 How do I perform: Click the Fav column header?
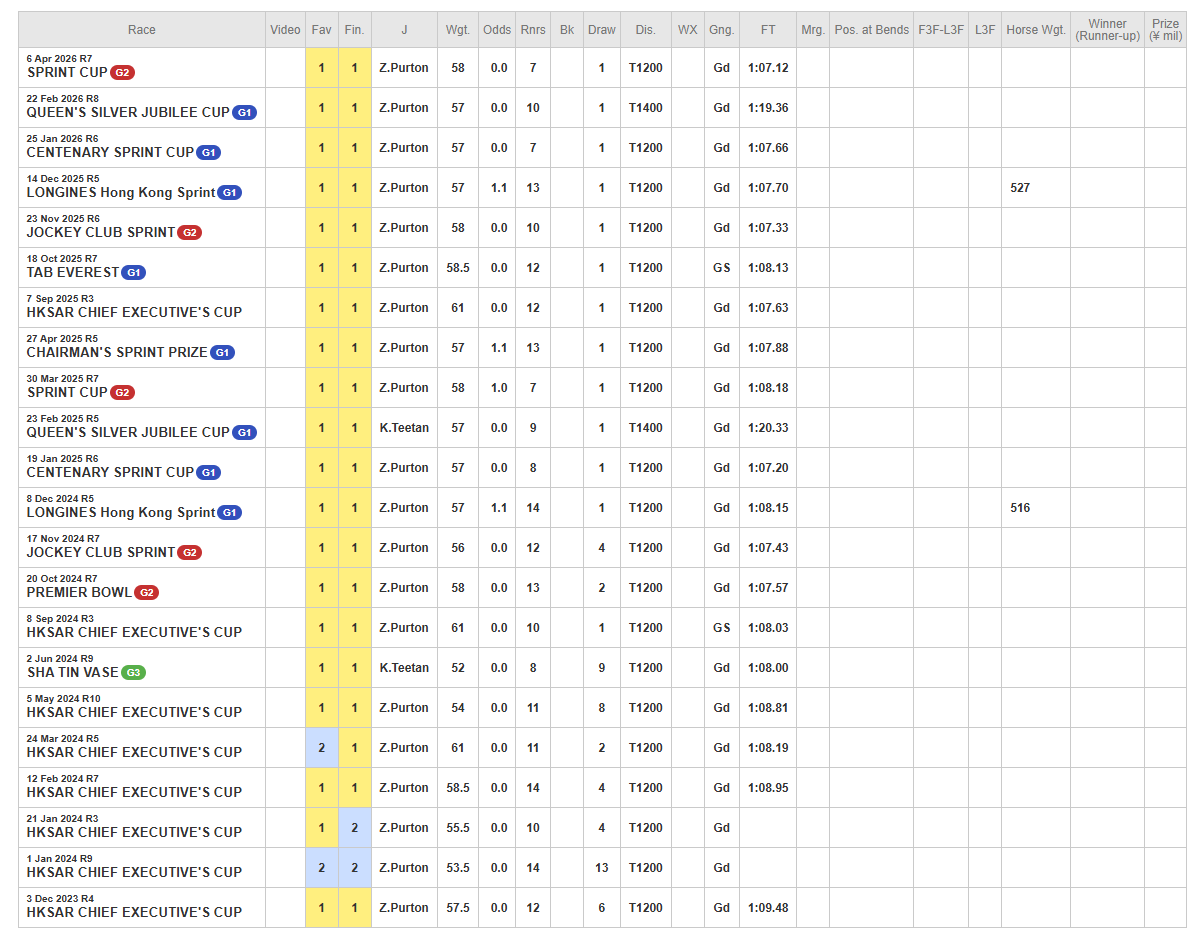click(x=322, y=30)
